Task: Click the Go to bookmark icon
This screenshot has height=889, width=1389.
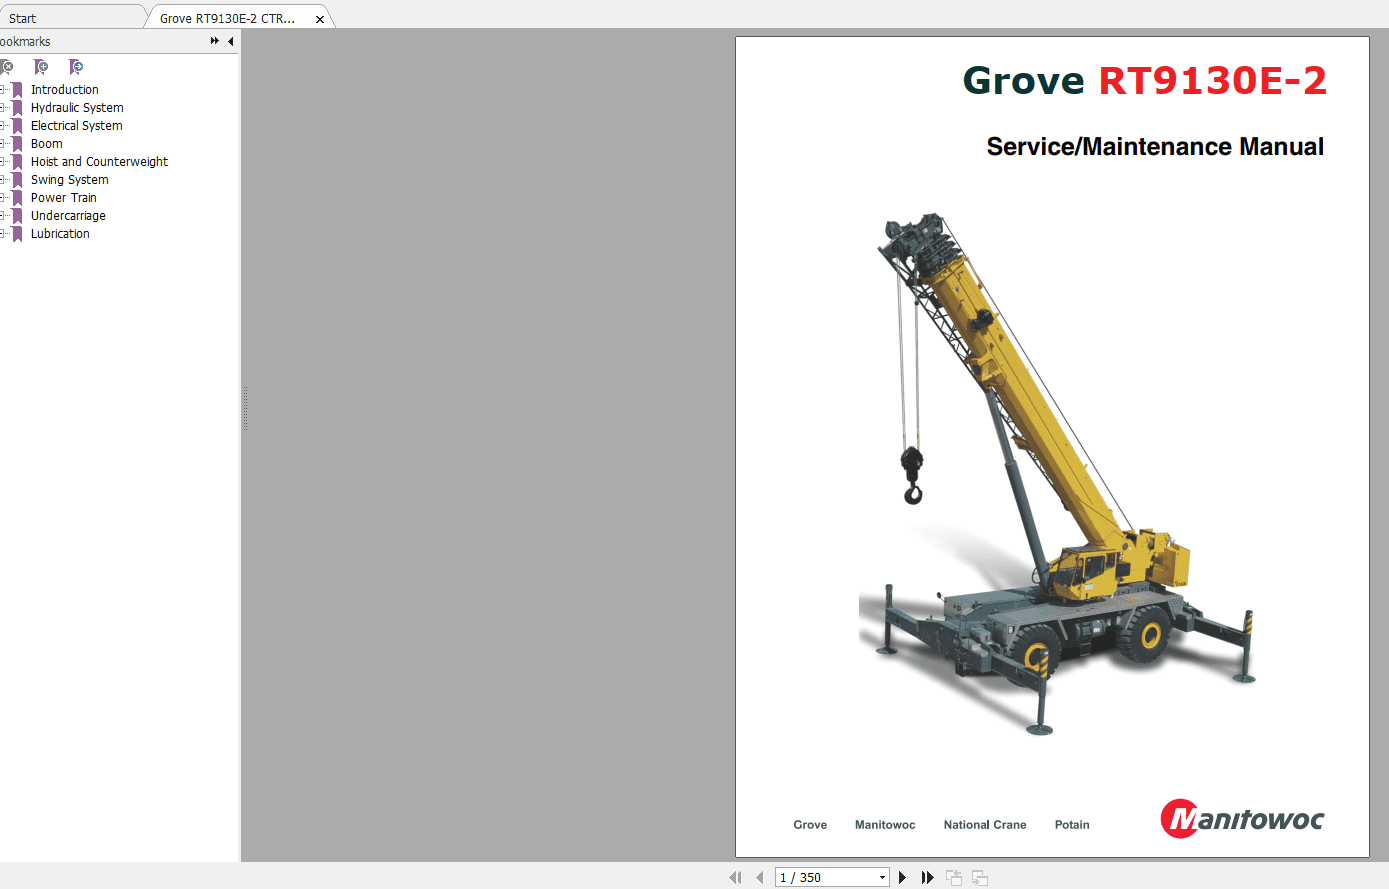Action: 75,67
